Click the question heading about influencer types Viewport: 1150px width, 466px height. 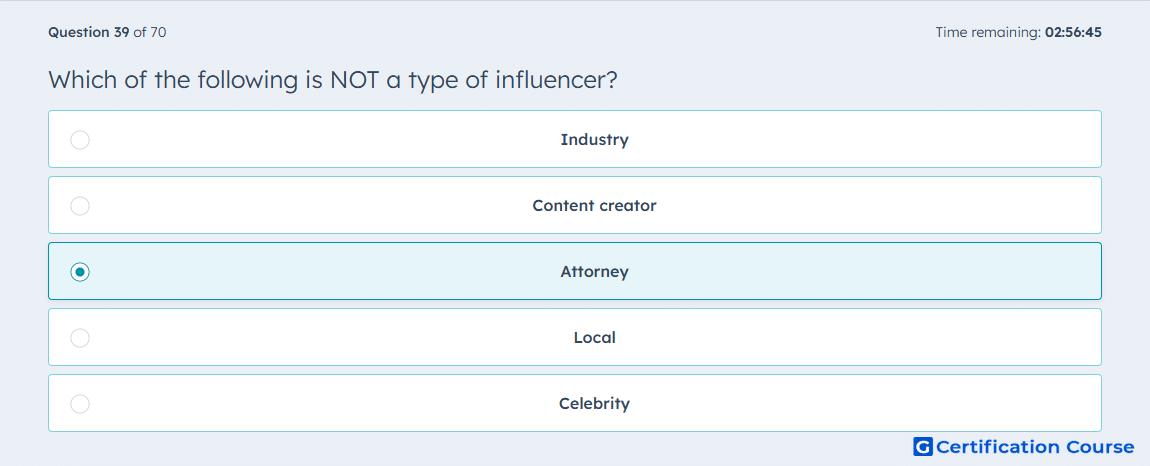tap(333, 80)
